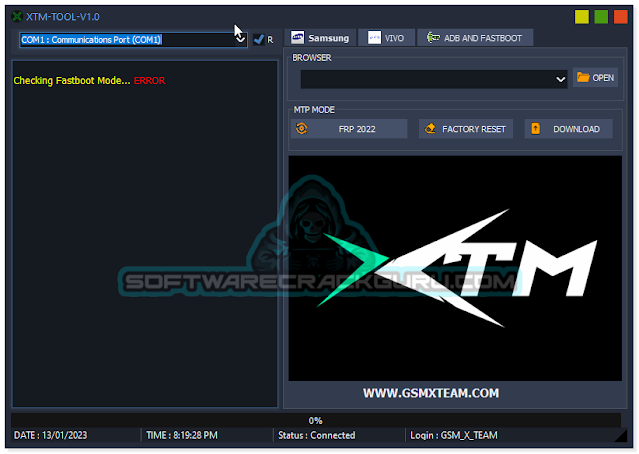The image size is (639, 454).
Task: Click the FACTORY RESET button
Action: (466, 129)
